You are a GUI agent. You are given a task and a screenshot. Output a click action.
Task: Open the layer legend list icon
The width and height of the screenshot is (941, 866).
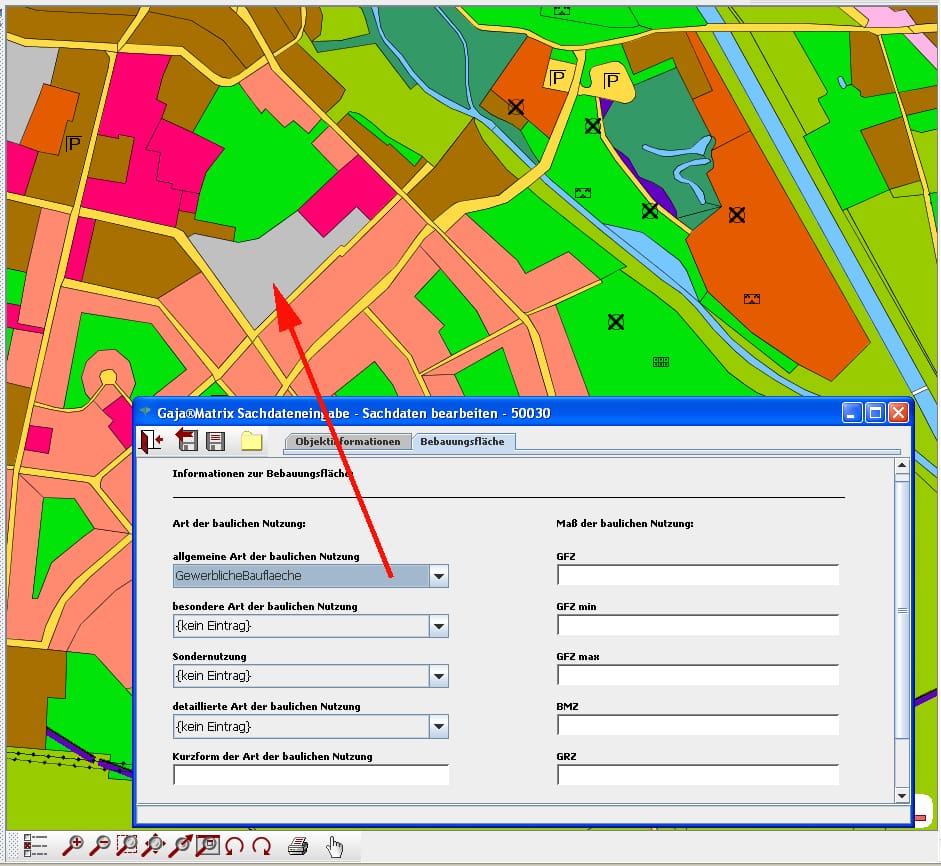(35, 846)
